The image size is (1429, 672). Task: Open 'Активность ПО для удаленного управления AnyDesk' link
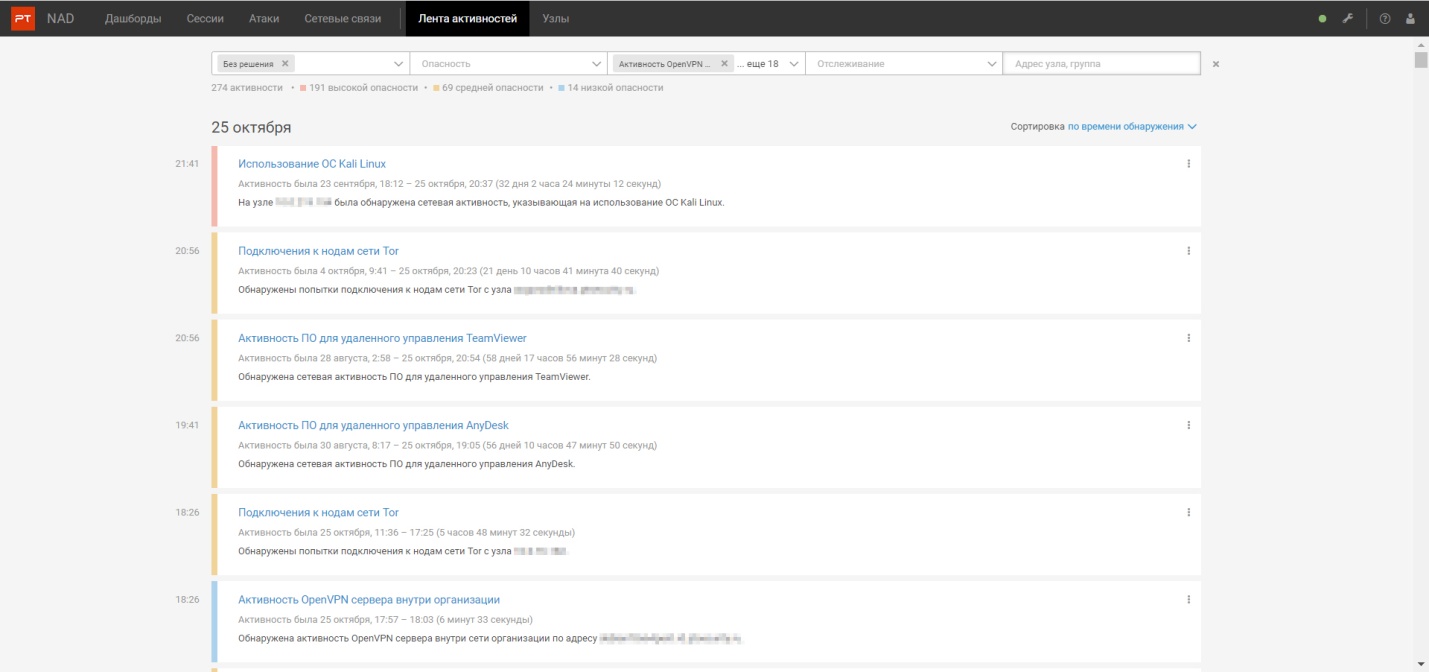(x=373, y=425)
